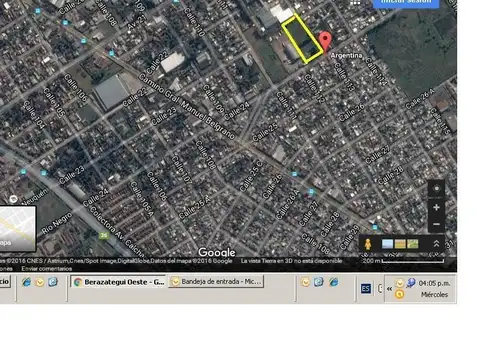Zoom in with the plus button
The height and width of the screenshot is (360, 480).
pyautogui.click(x=436, y=208)
